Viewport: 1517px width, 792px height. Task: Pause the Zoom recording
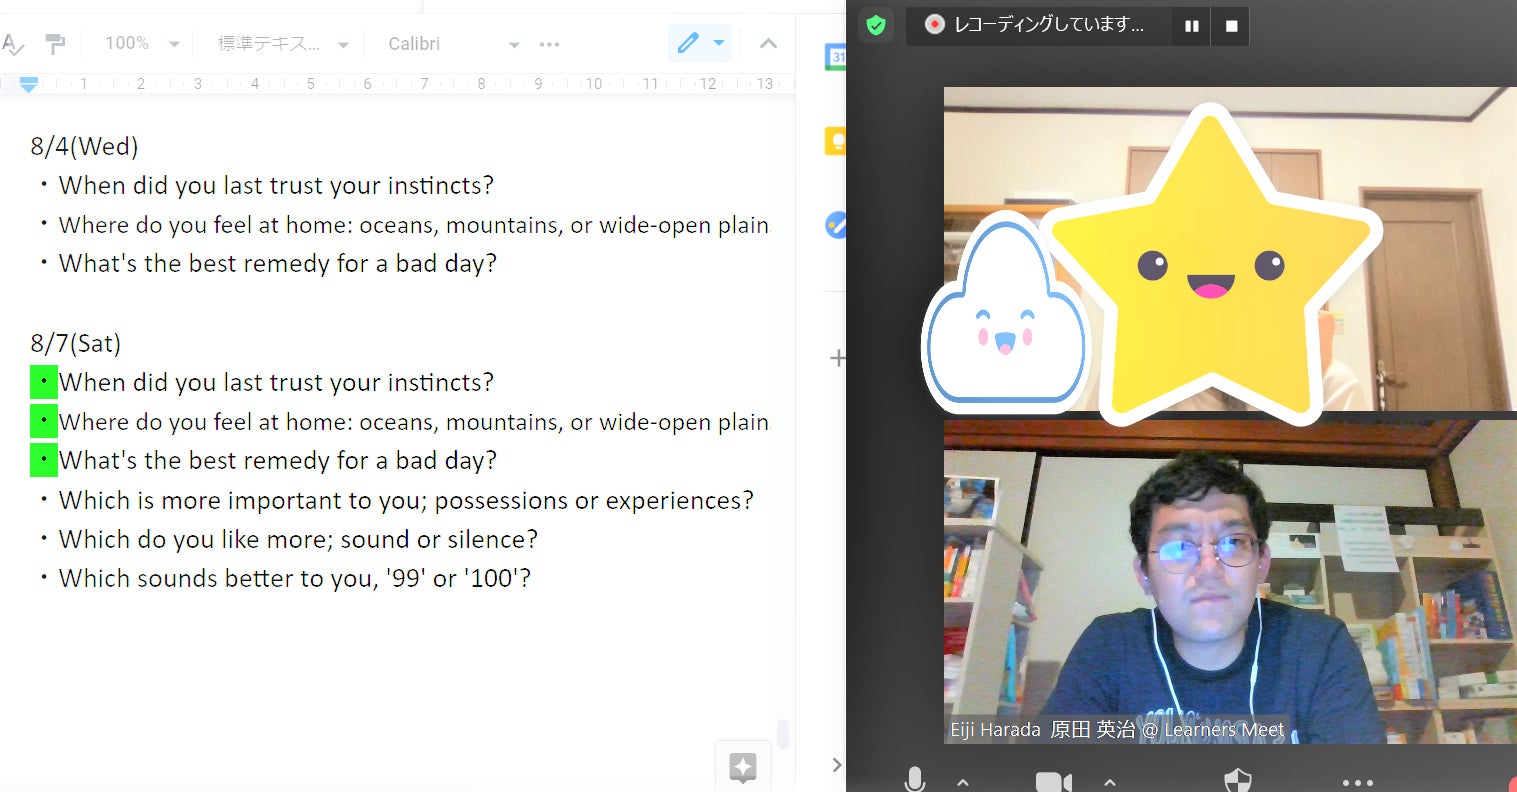point(1191,26)
